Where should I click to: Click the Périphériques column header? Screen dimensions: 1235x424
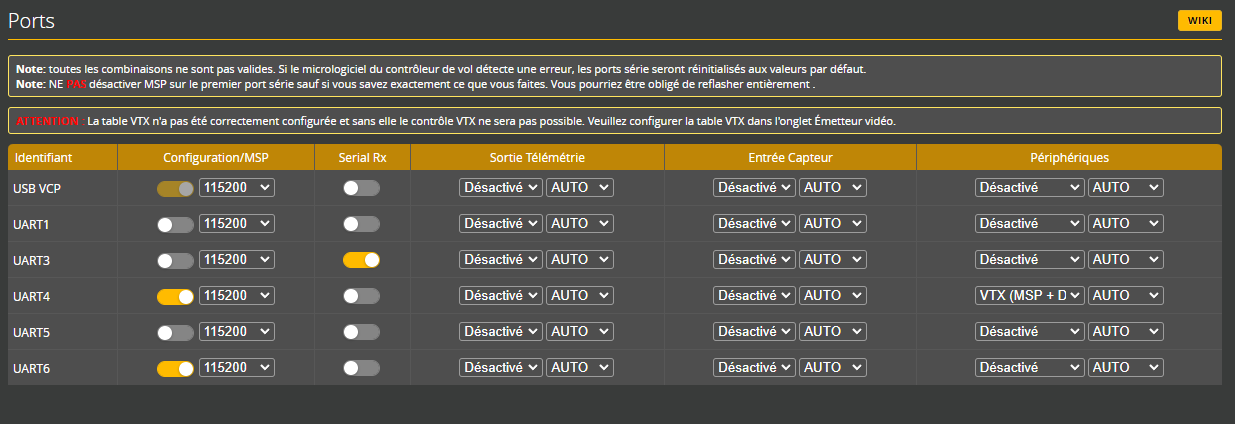click(1068, 158)
